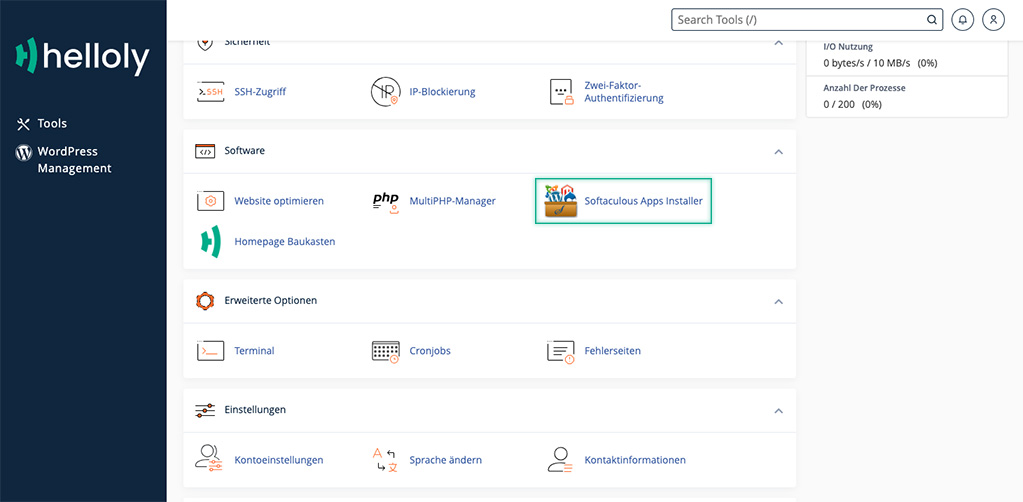Image resolution: width=1023 pixels, height=502 pixels.
Task: Click the Zwei-Faktor-Authentifizierung icon
Action: (561, 92)
